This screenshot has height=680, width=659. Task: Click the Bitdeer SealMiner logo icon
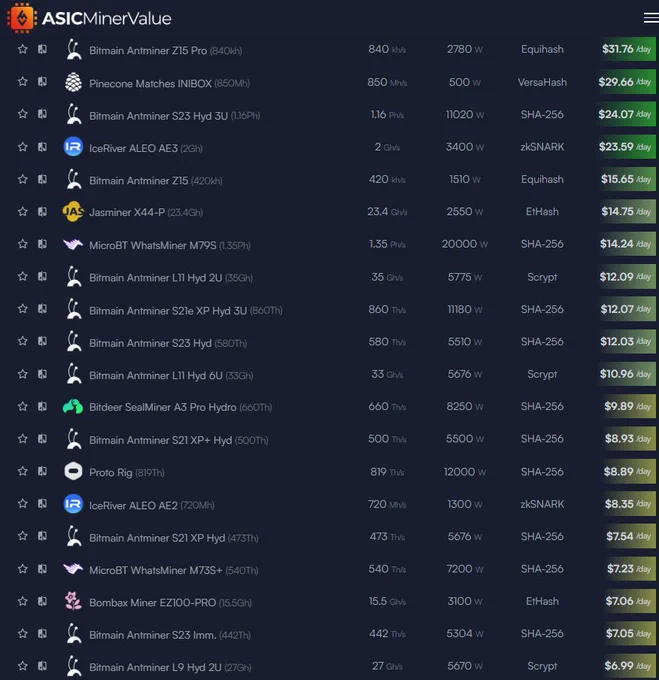73,406
